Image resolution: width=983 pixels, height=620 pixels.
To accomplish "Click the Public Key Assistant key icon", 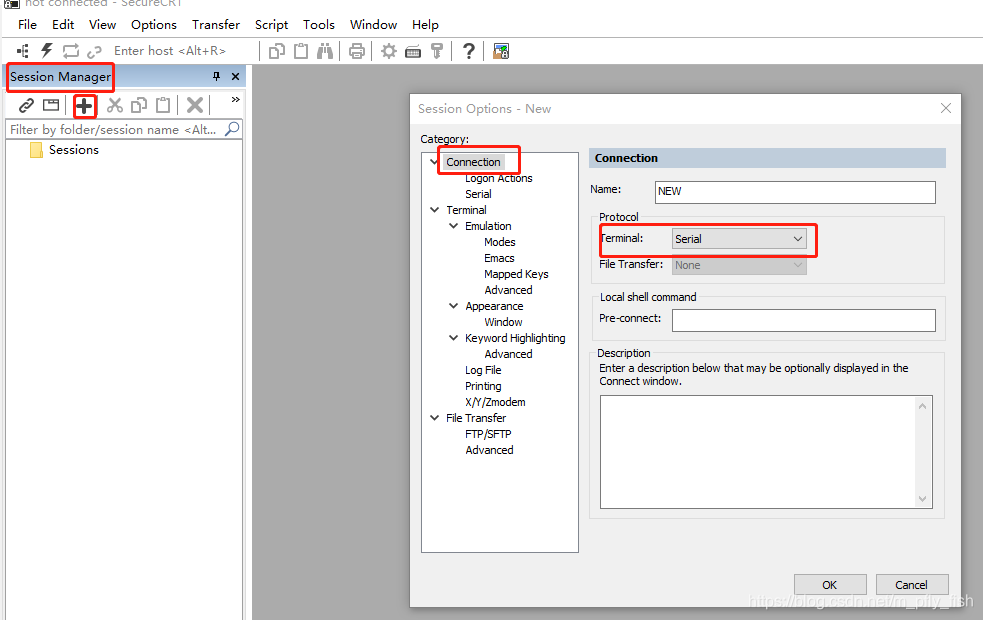I will tap(437, 51).
